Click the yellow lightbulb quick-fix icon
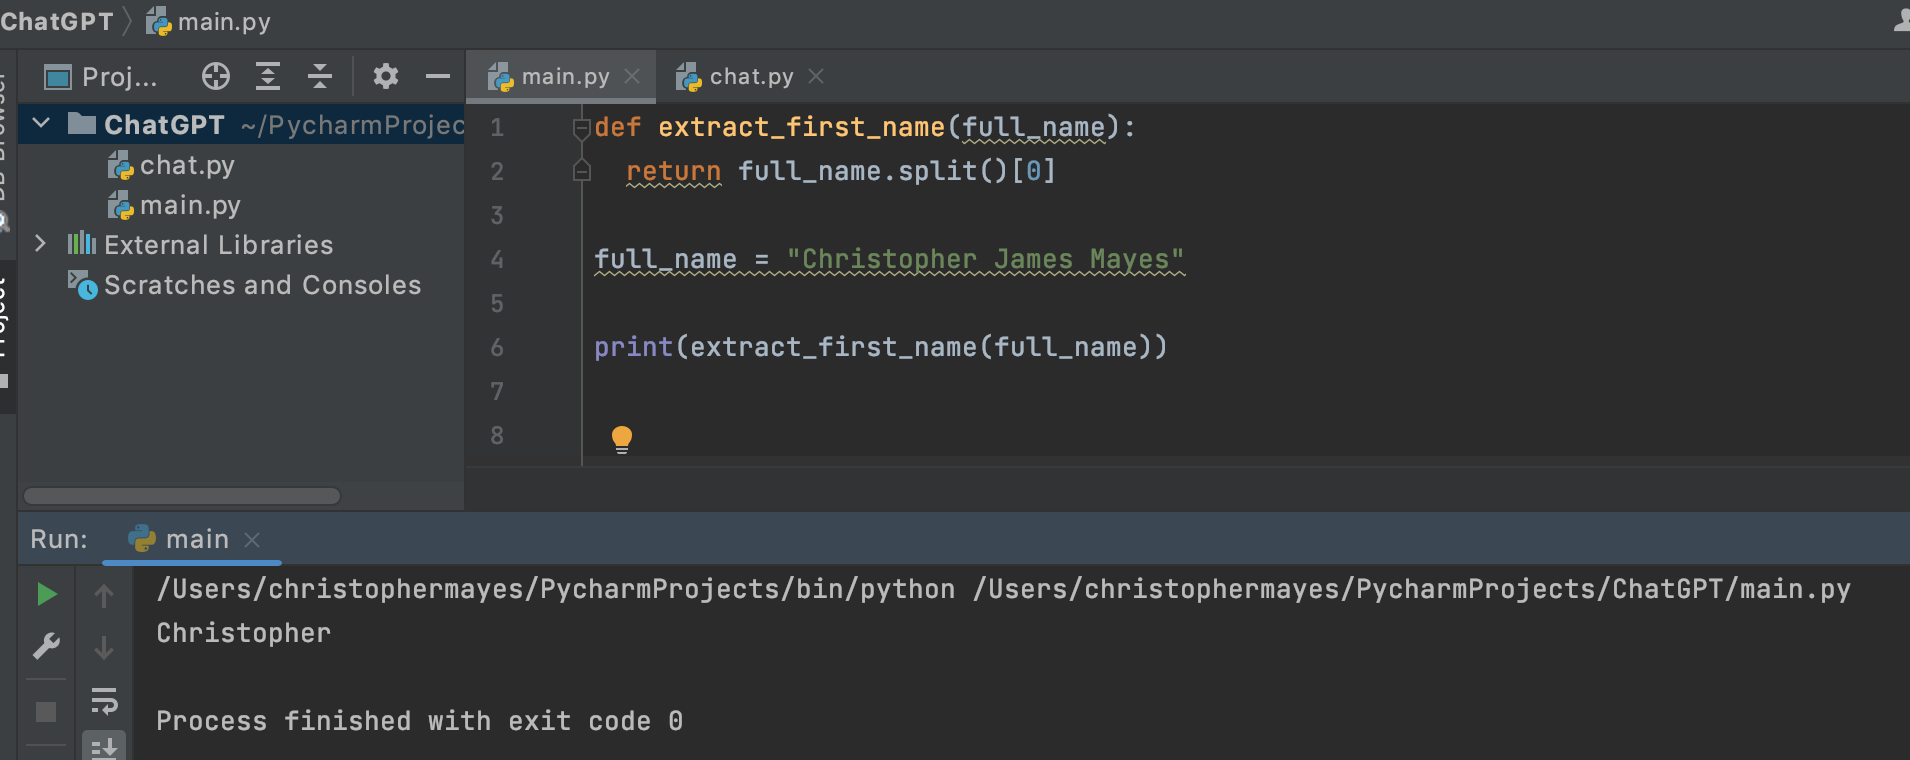 pos(621,438)
